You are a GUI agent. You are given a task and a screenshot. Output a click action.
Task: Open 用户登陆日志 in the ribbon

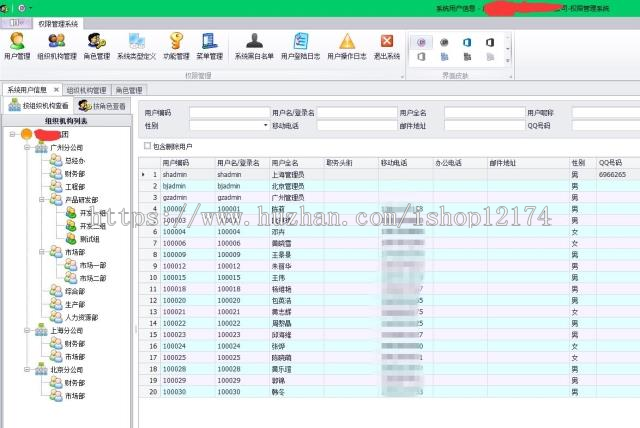click(301, 46)
